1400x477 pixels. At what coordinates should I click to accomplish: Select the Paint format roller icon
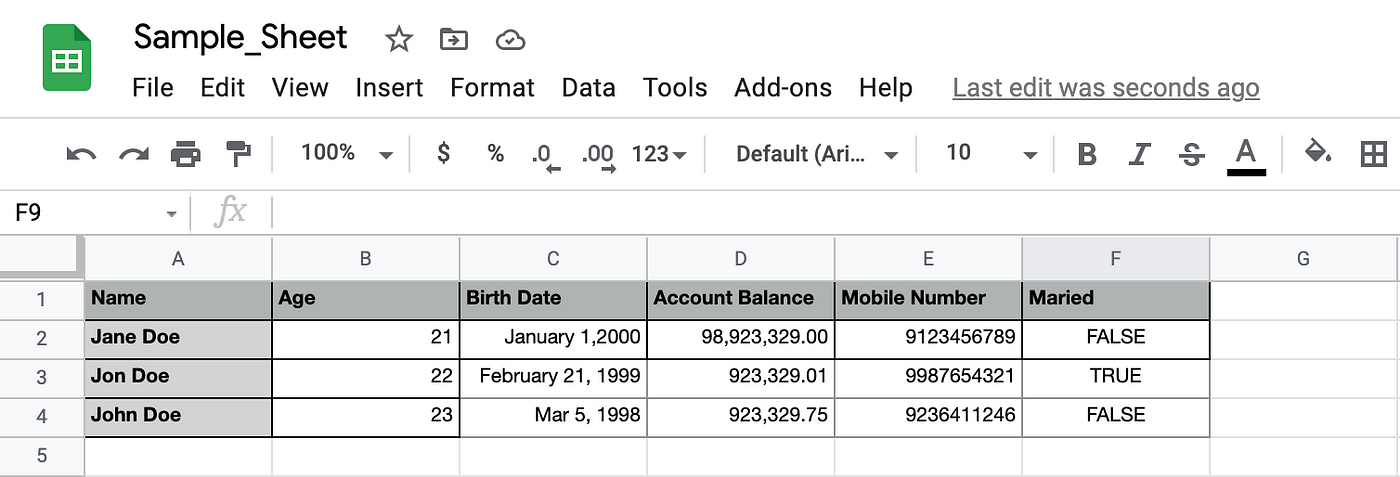(238, 154)
